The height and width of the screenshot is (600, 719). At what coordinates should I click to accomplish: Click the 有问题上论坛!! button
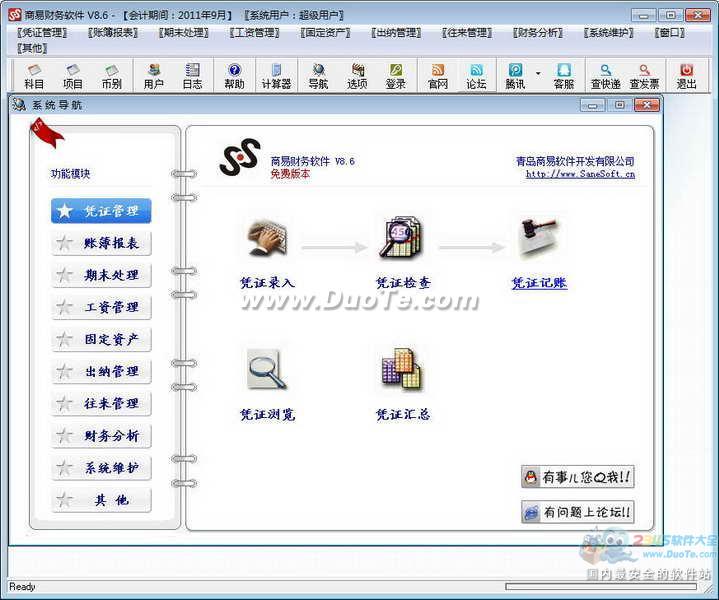[578, 512]
